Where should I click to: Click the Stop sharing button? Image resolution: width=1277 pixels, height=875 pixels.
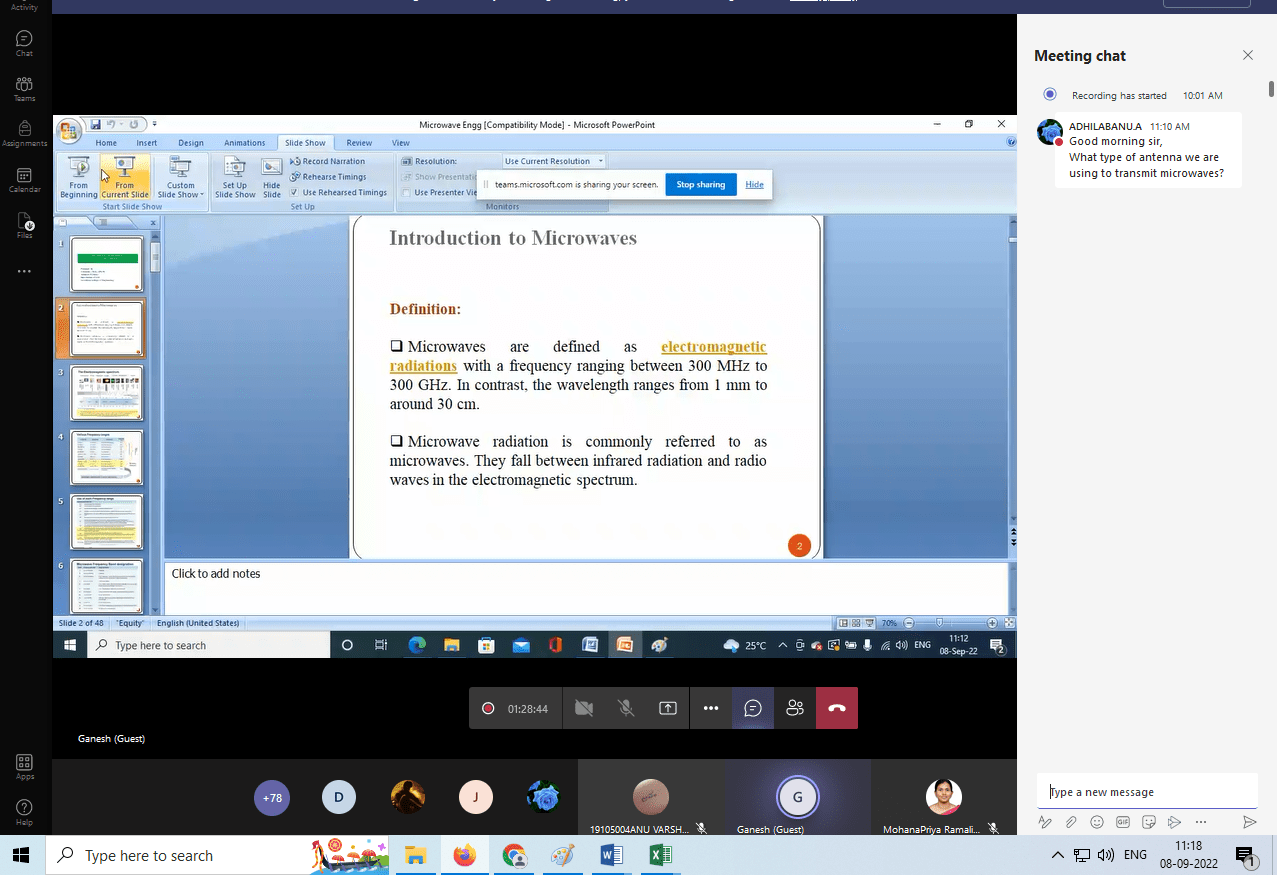click(700, 185)
